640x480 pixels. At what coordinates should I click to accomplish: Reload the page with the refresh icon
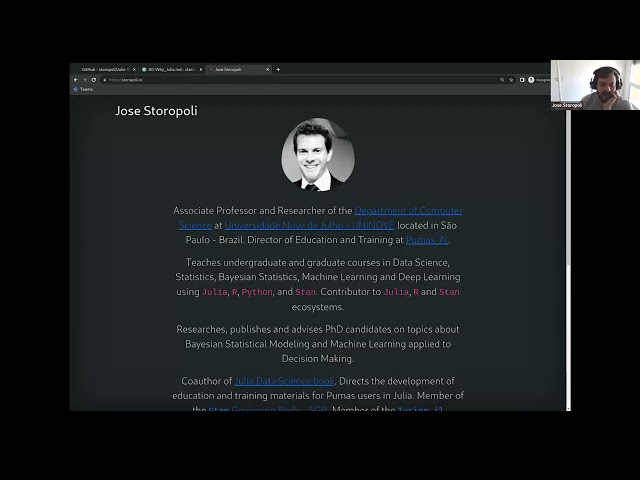tap(94, 80)
